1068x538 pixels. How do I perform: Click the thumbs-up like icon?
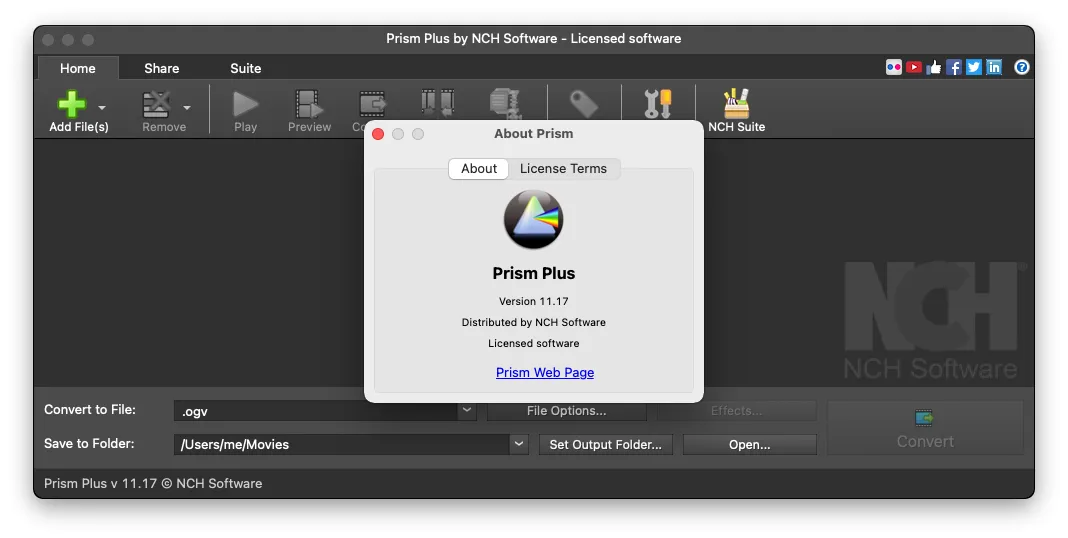tap(934, 67)
